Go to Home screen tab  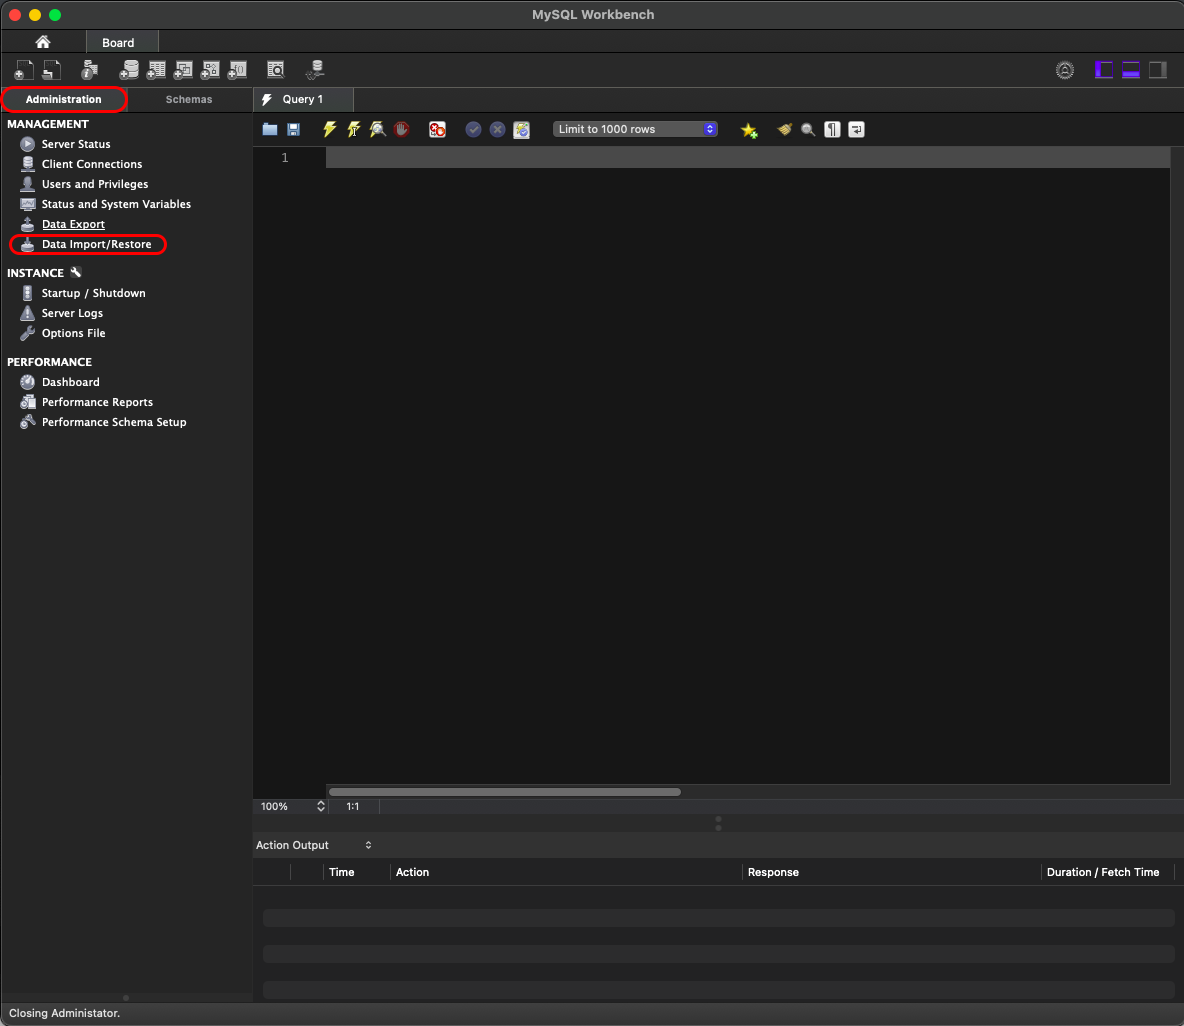tap(43, 42)
